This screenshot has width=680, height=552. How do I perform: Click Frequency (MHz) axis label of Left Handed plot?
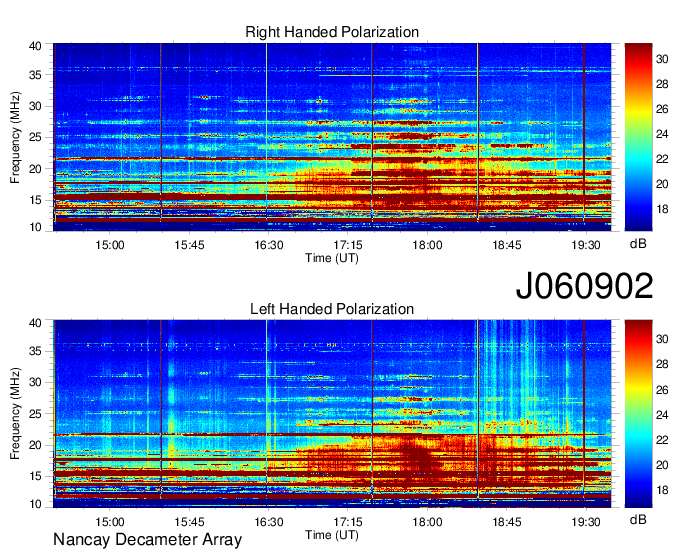click(x=15, y=414)
